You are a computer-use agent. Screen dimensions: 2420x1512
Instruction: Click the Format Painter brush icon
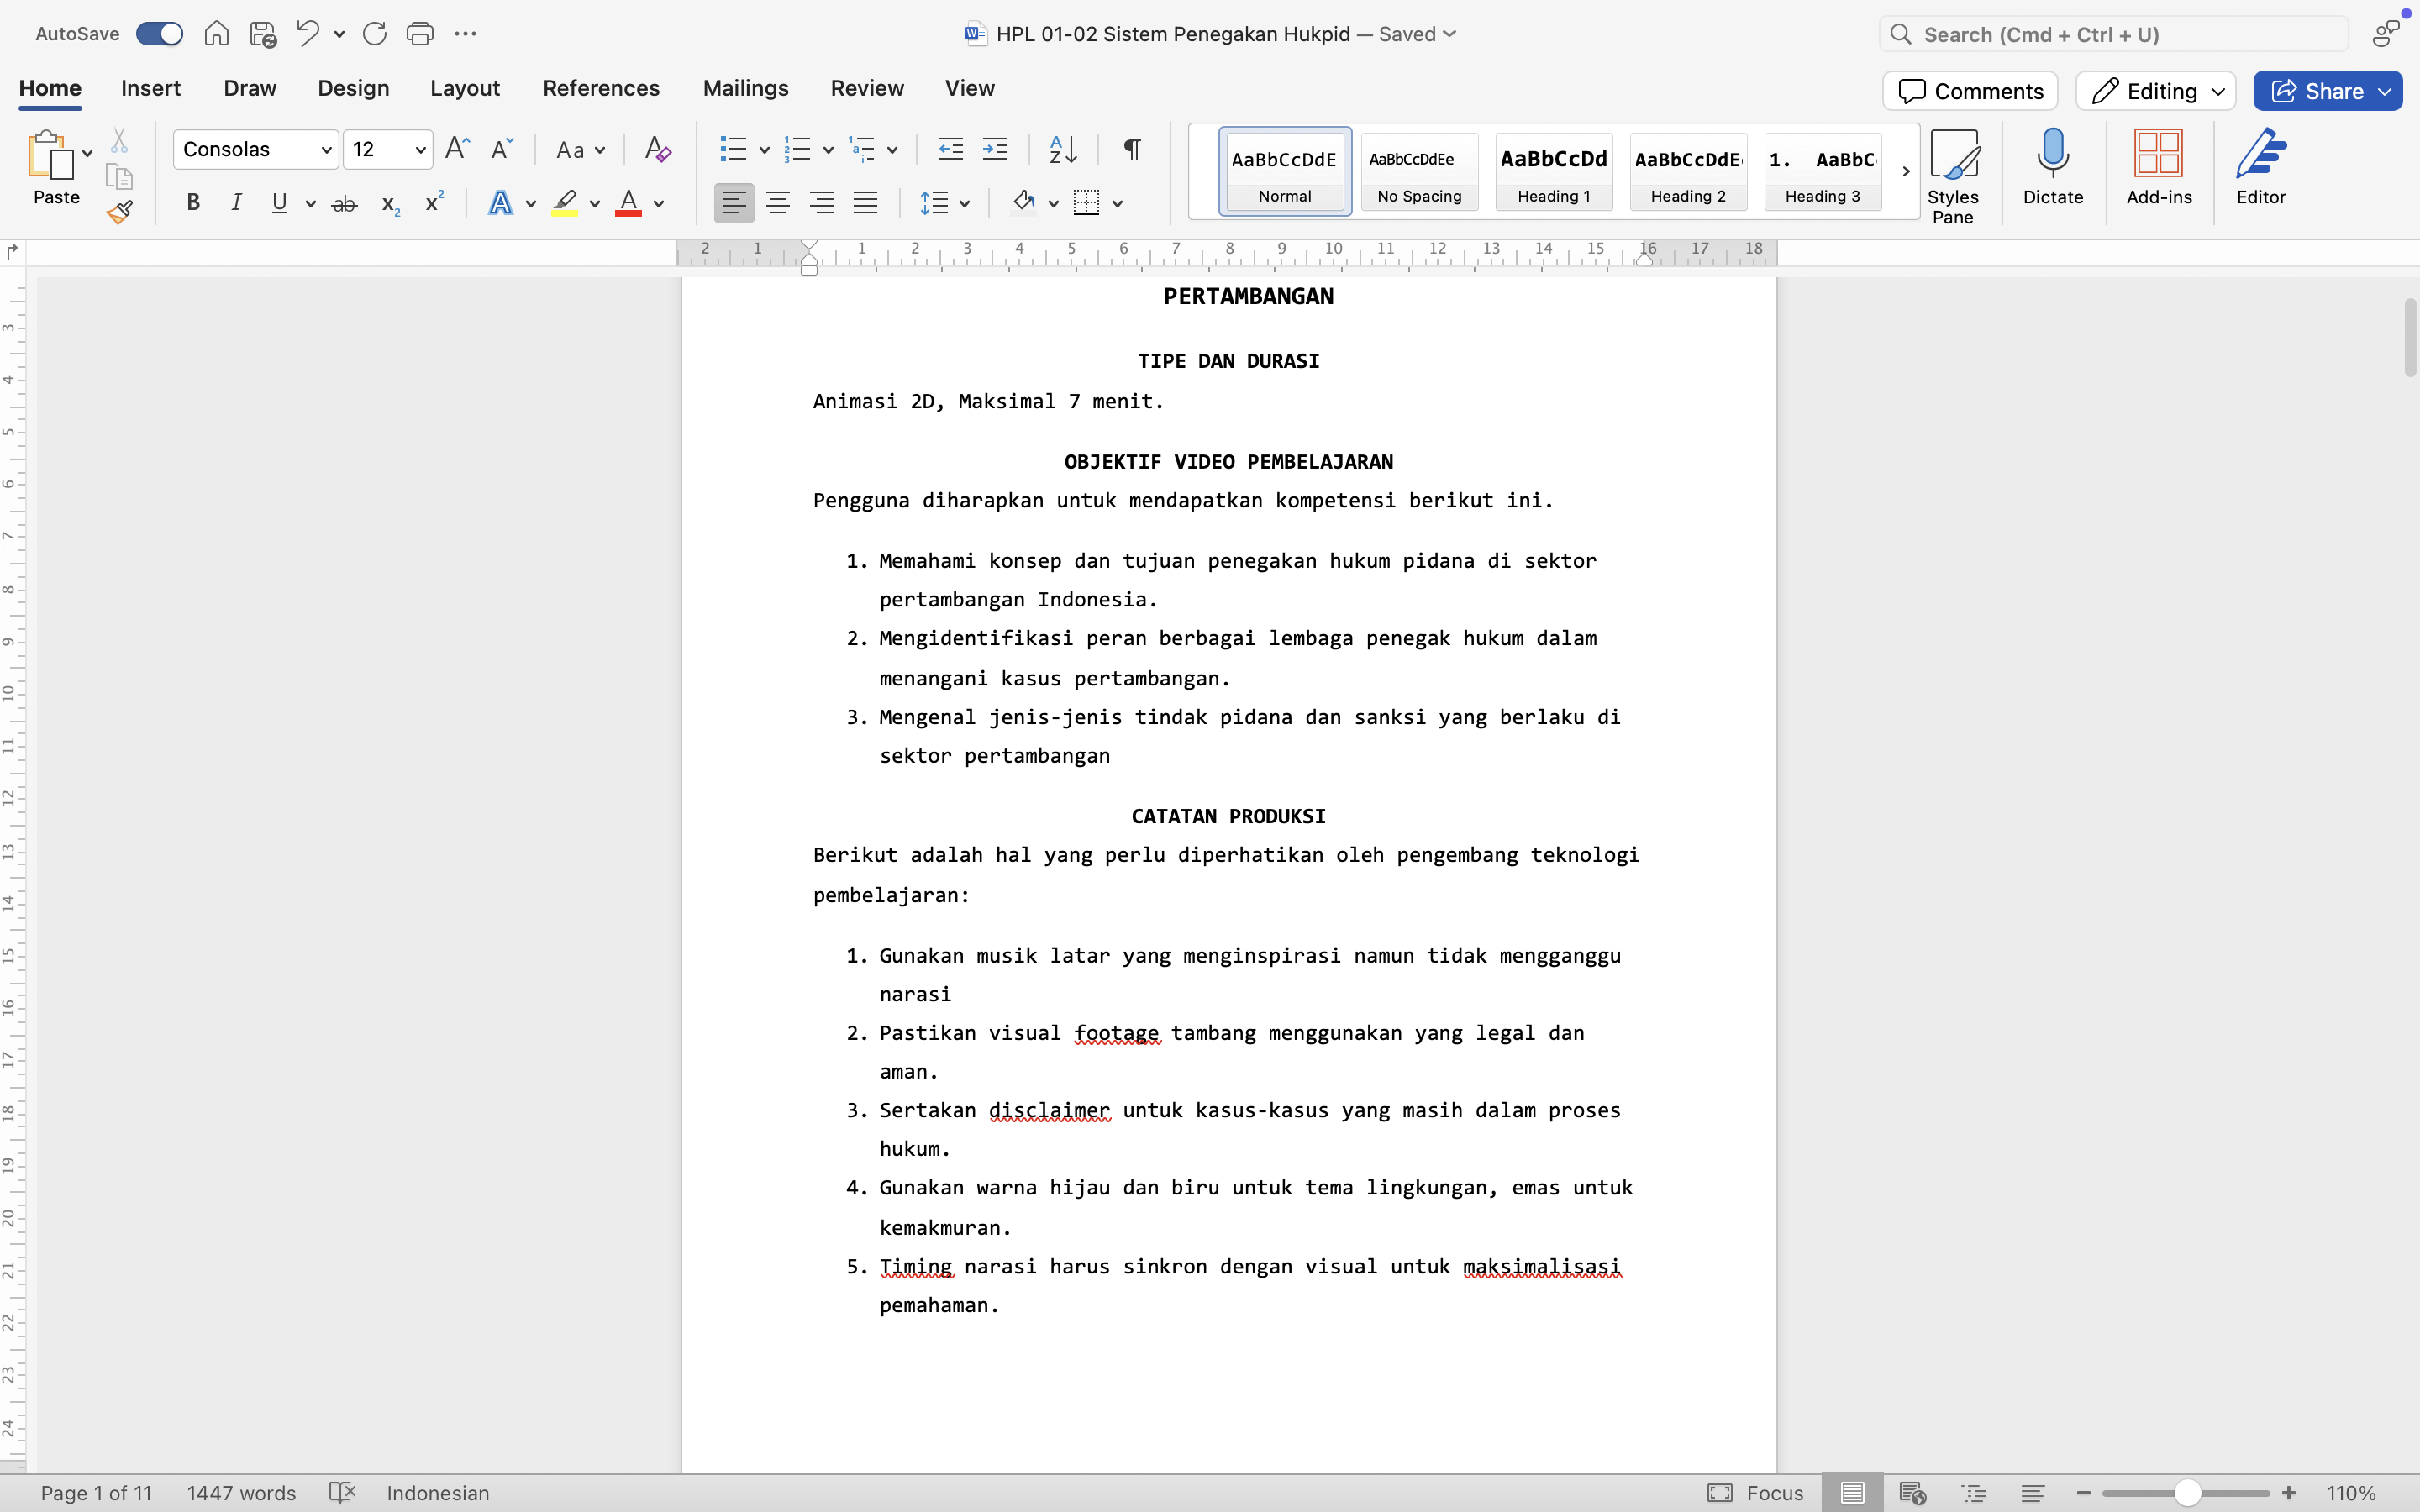[119, 212]
